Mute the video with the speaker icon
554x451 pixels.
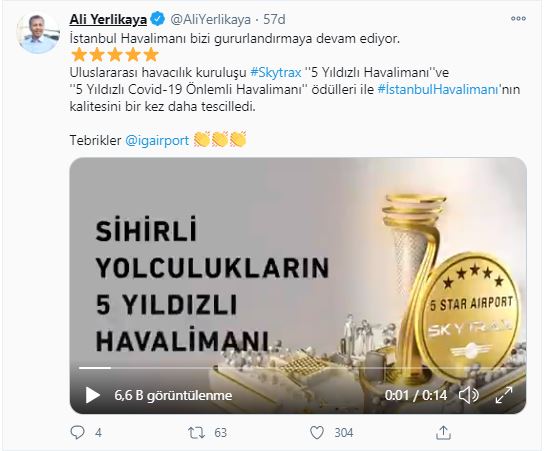(x=468, y=395)
